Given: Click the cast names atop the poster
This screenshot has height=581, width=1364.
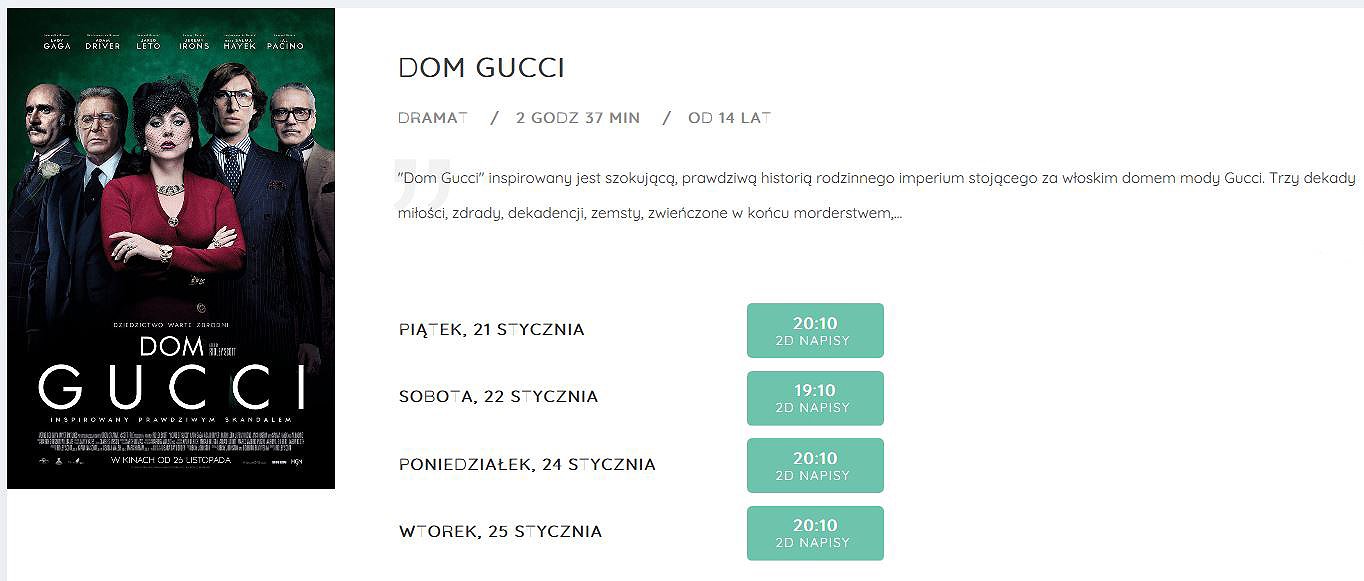Looking at the screenshot, I should (174, 44).
